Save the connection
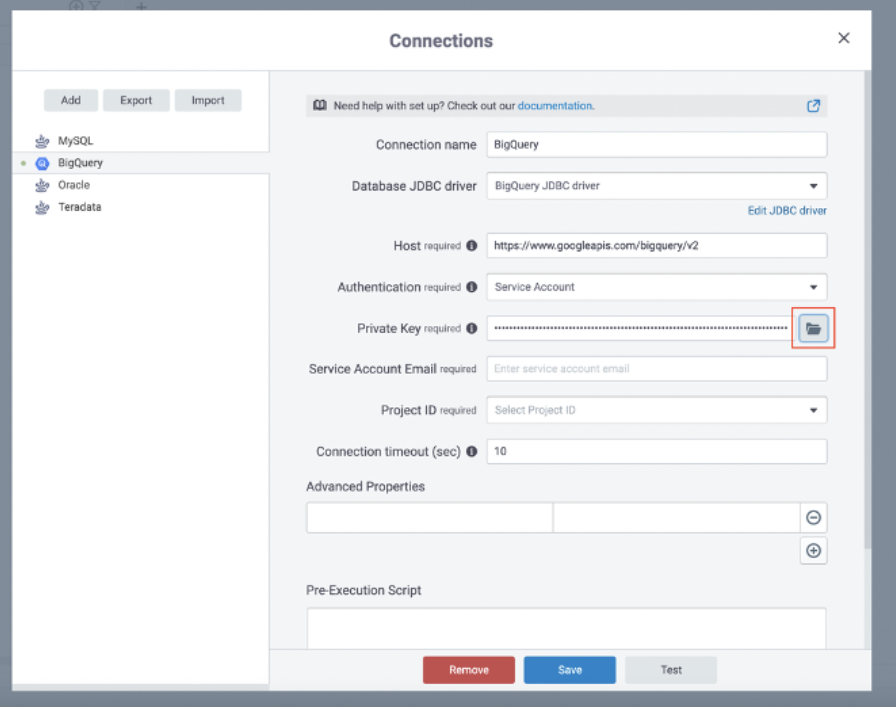Viewport: 896px width, 709px height. [570, 670]
